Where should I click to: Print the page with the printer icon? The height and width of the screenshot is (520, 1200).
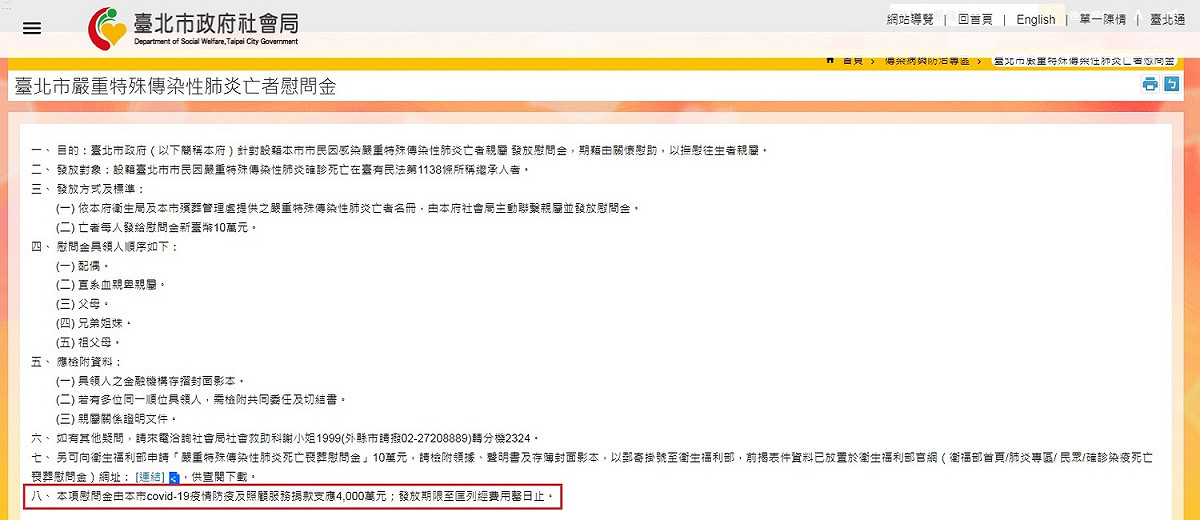1150,85
